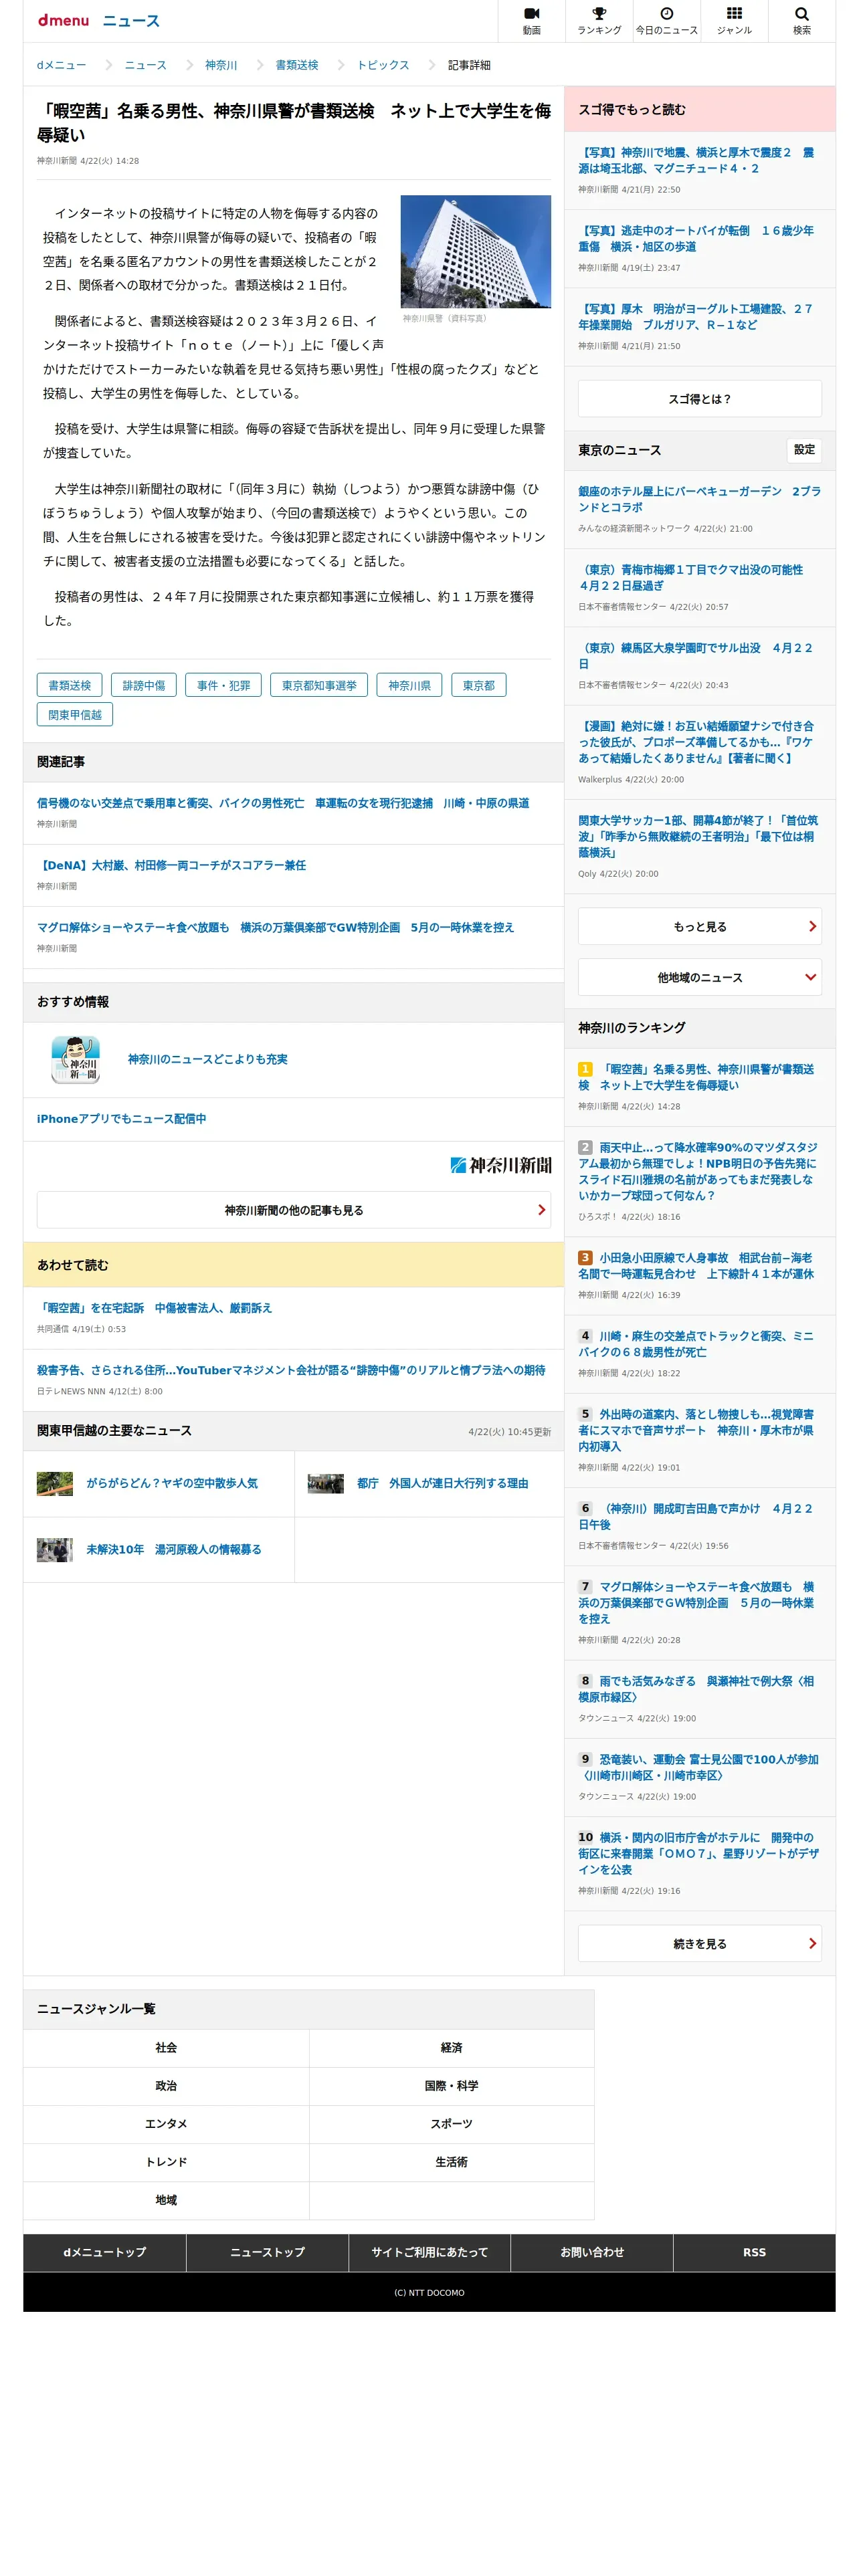Open the goat news thumbnail

[x=55, y=1483]
